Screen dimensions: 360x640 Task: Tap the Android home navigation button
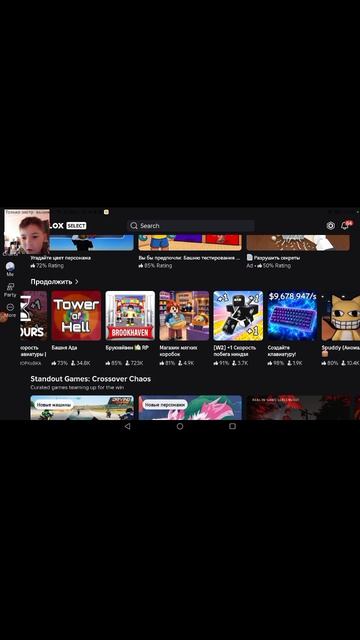(180, 426)
